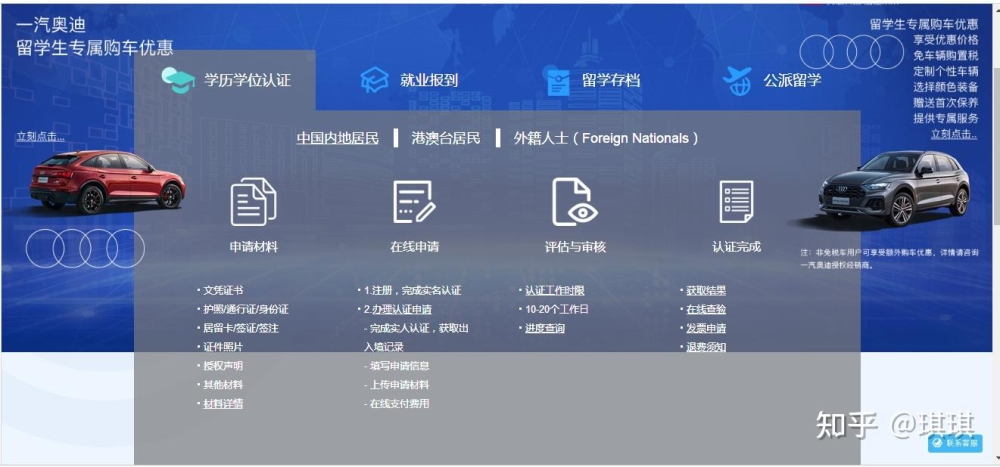Open the 获取结果 link
Image resolution: width=1000 pixels, height=467 pixels.
706,290
